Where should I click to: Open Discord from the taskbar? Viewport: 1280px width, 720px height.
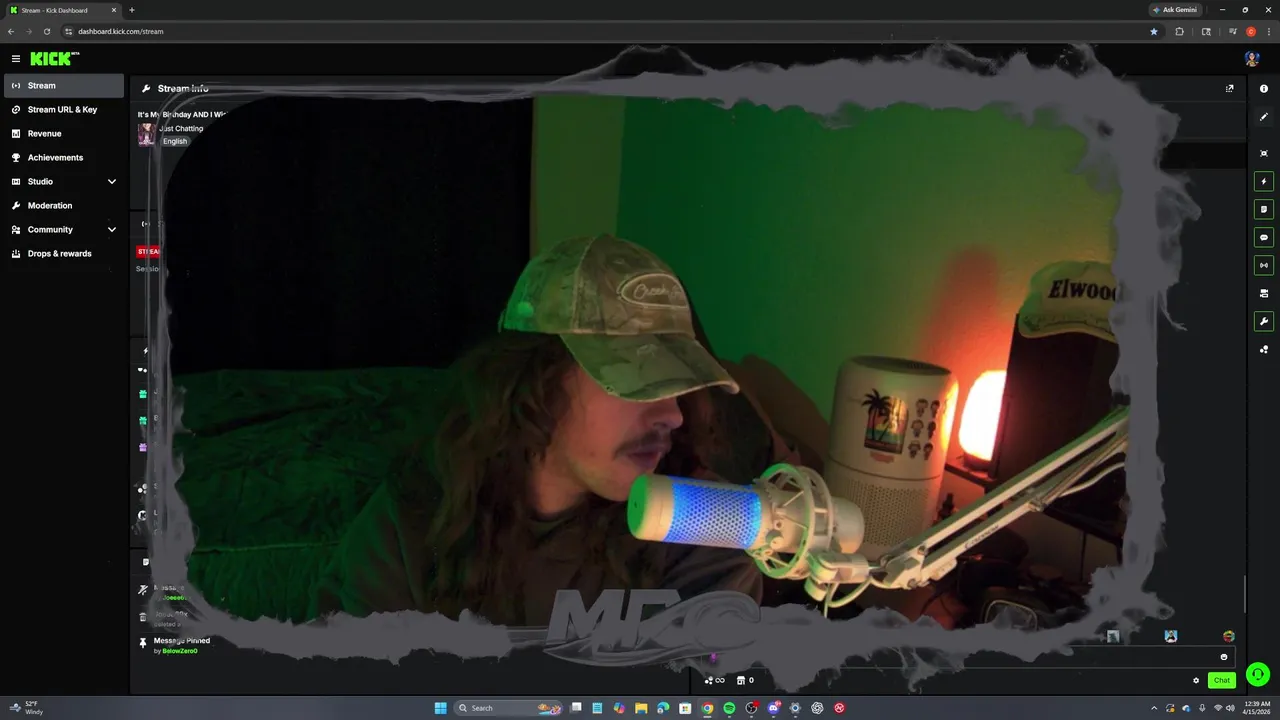(773, 708)
